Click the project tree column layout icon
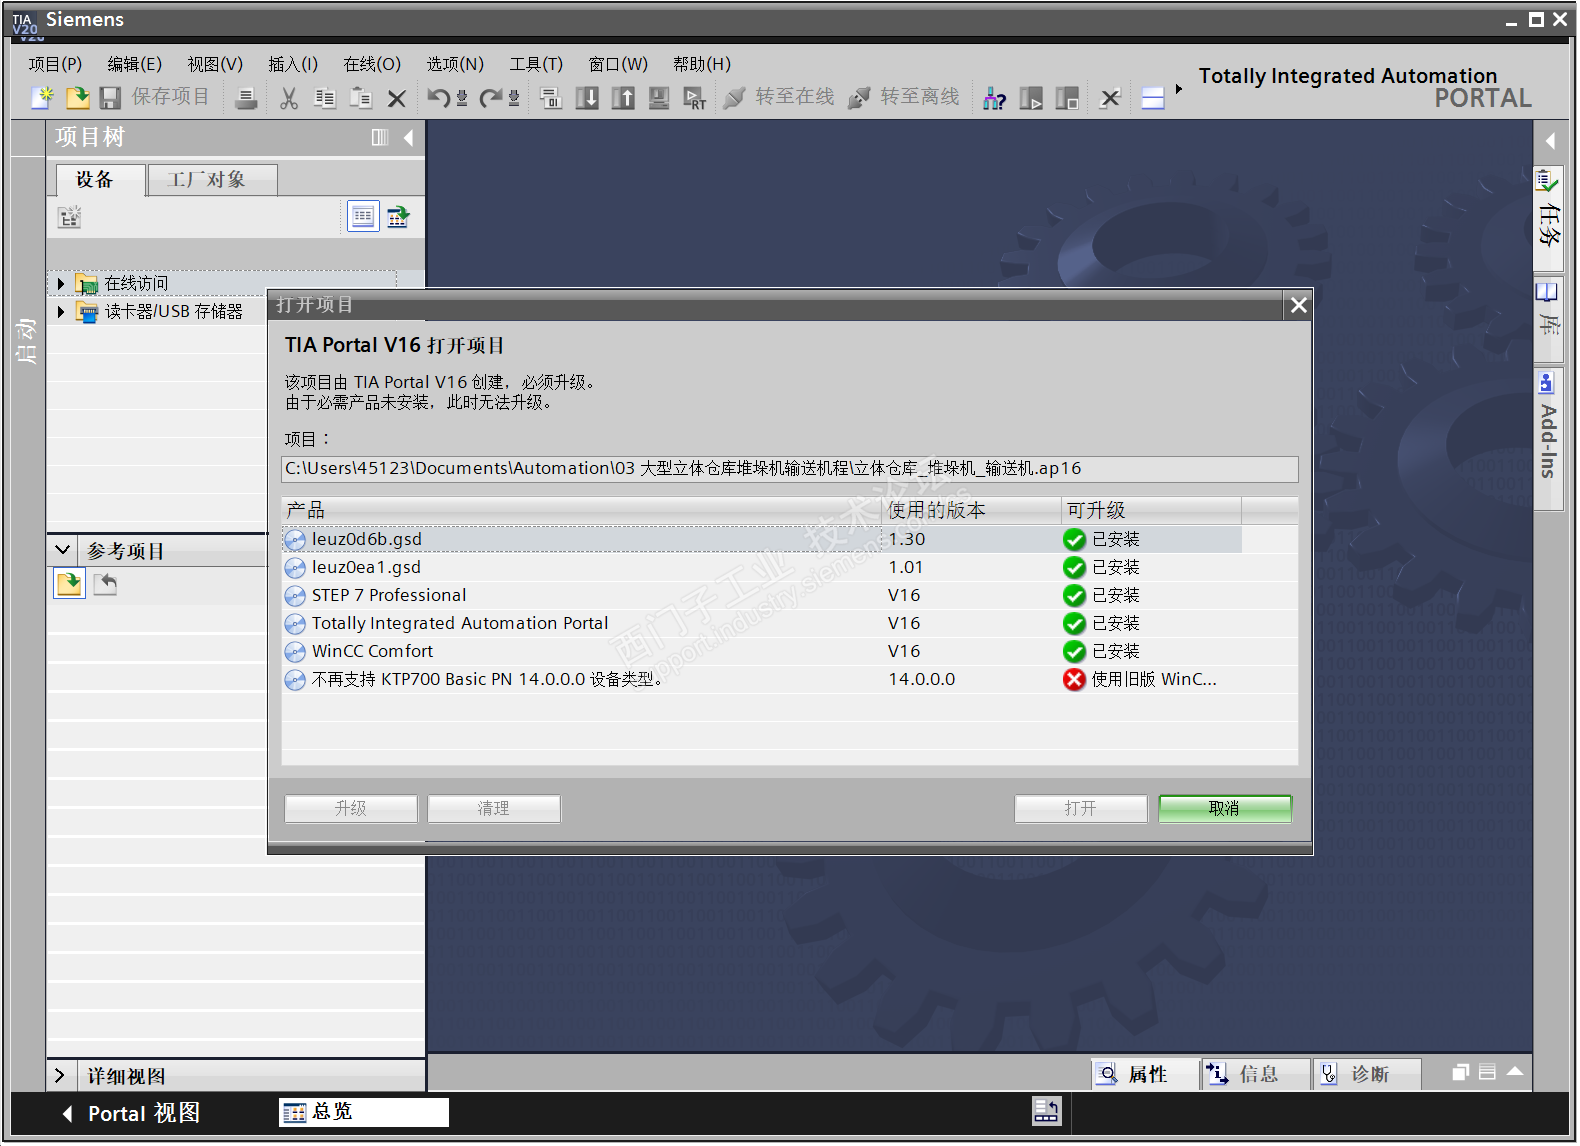This screenshot has height=1146, width=1580. point(380,138)
